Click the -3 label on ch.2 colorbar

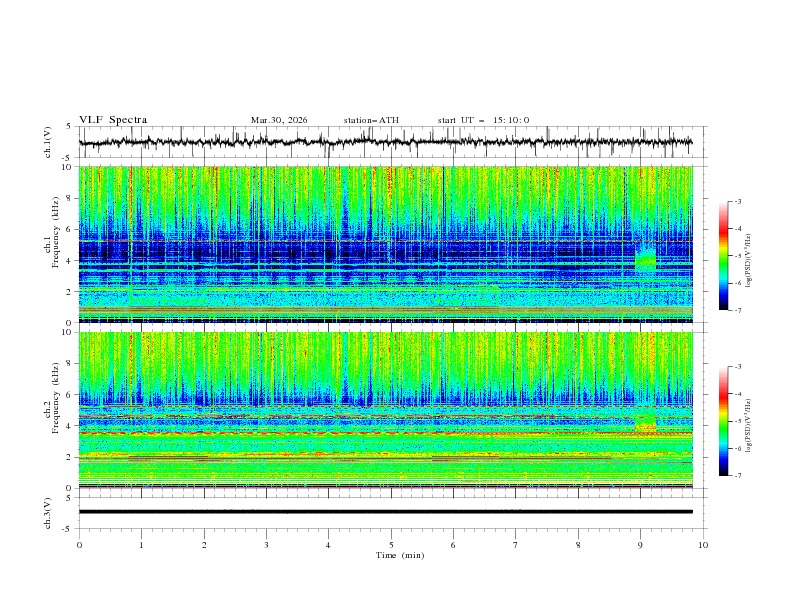[x=738, y=367]
